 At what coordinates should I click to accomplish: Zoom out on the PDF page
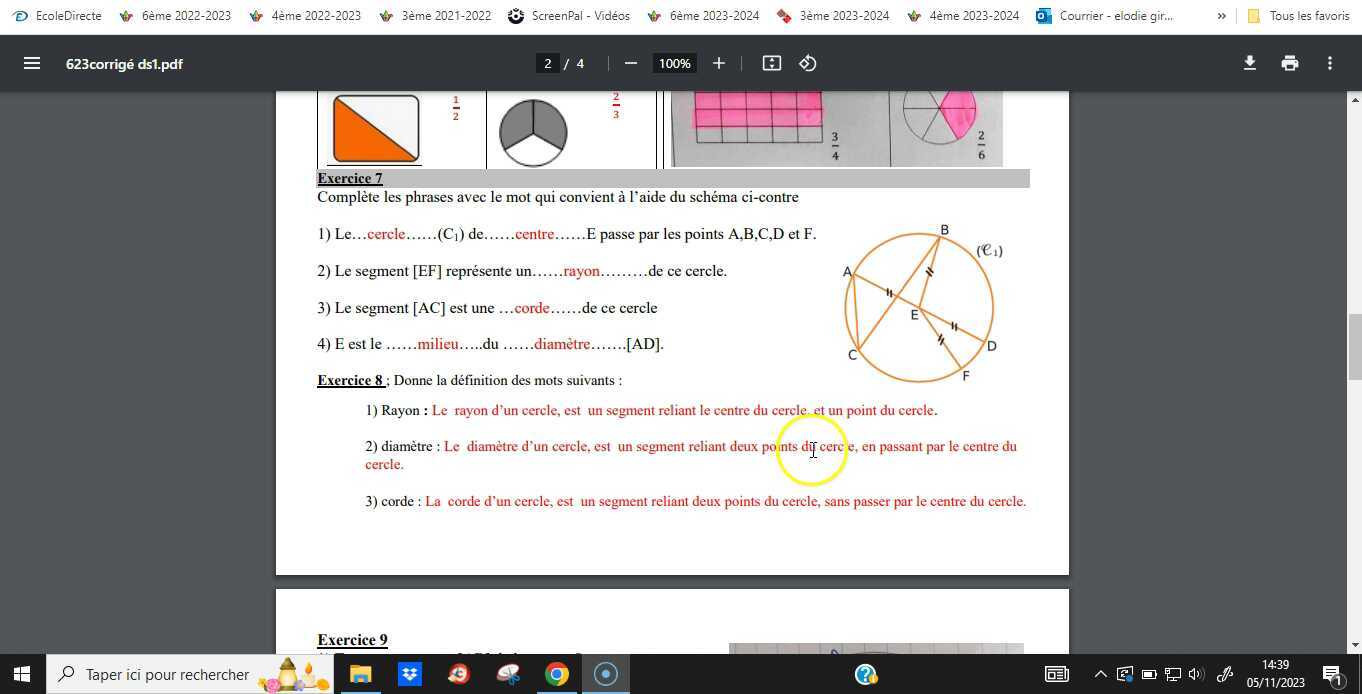pos(630,63)
